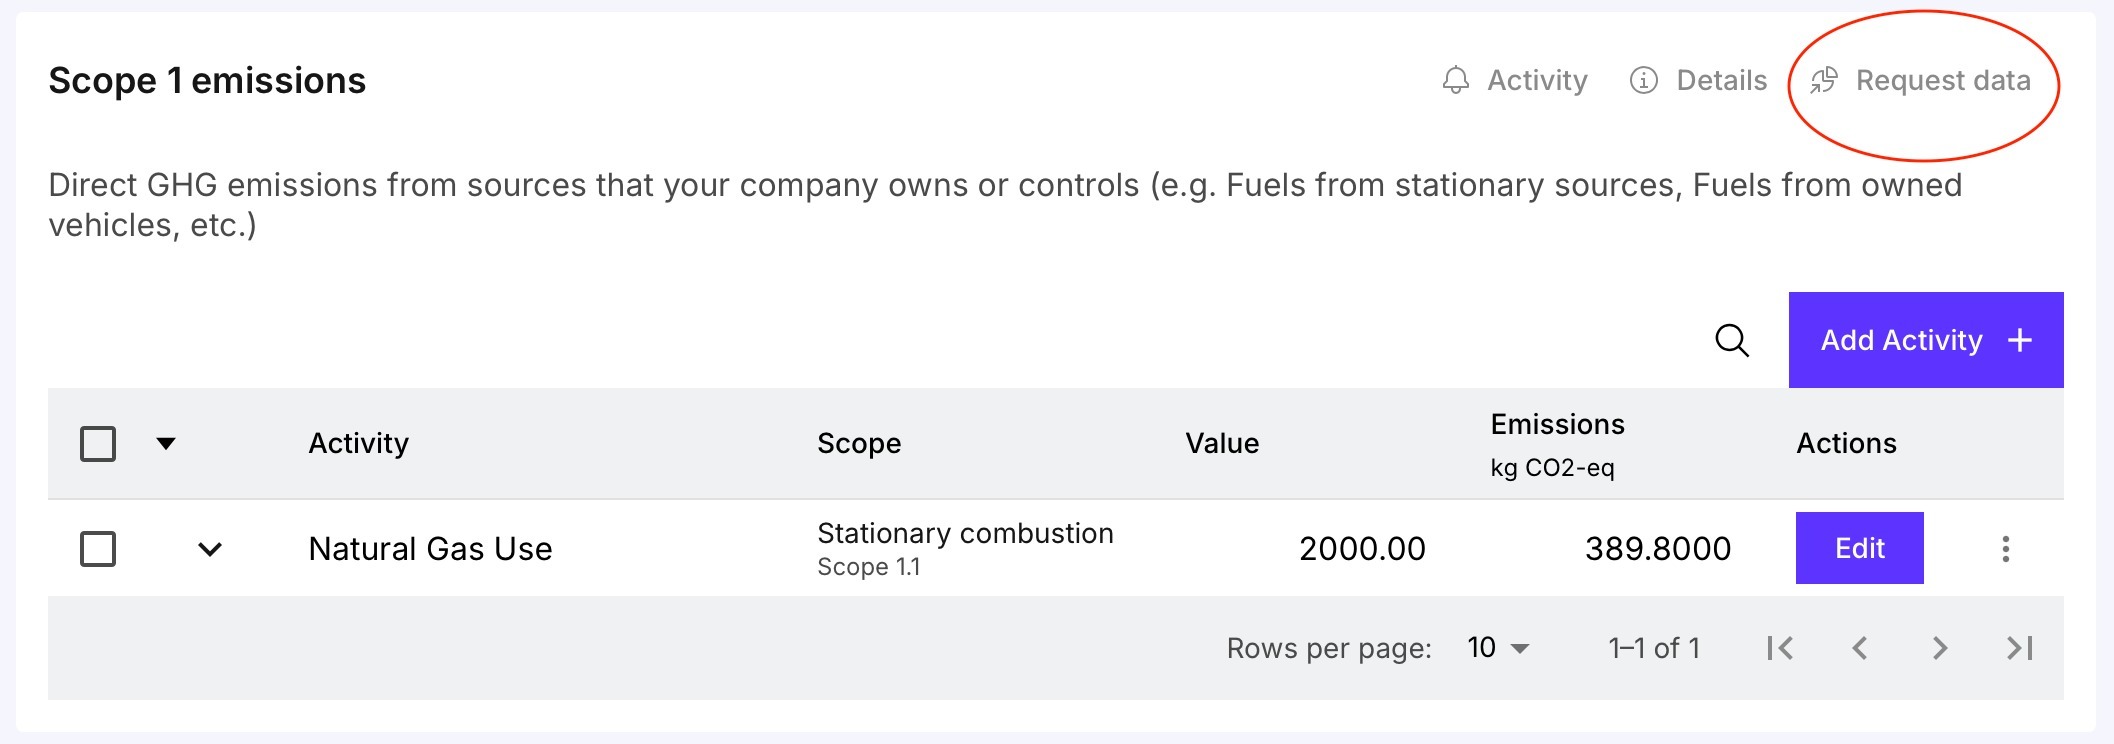
Task: Click the Add Activity button
Action: pos(1925,340)
